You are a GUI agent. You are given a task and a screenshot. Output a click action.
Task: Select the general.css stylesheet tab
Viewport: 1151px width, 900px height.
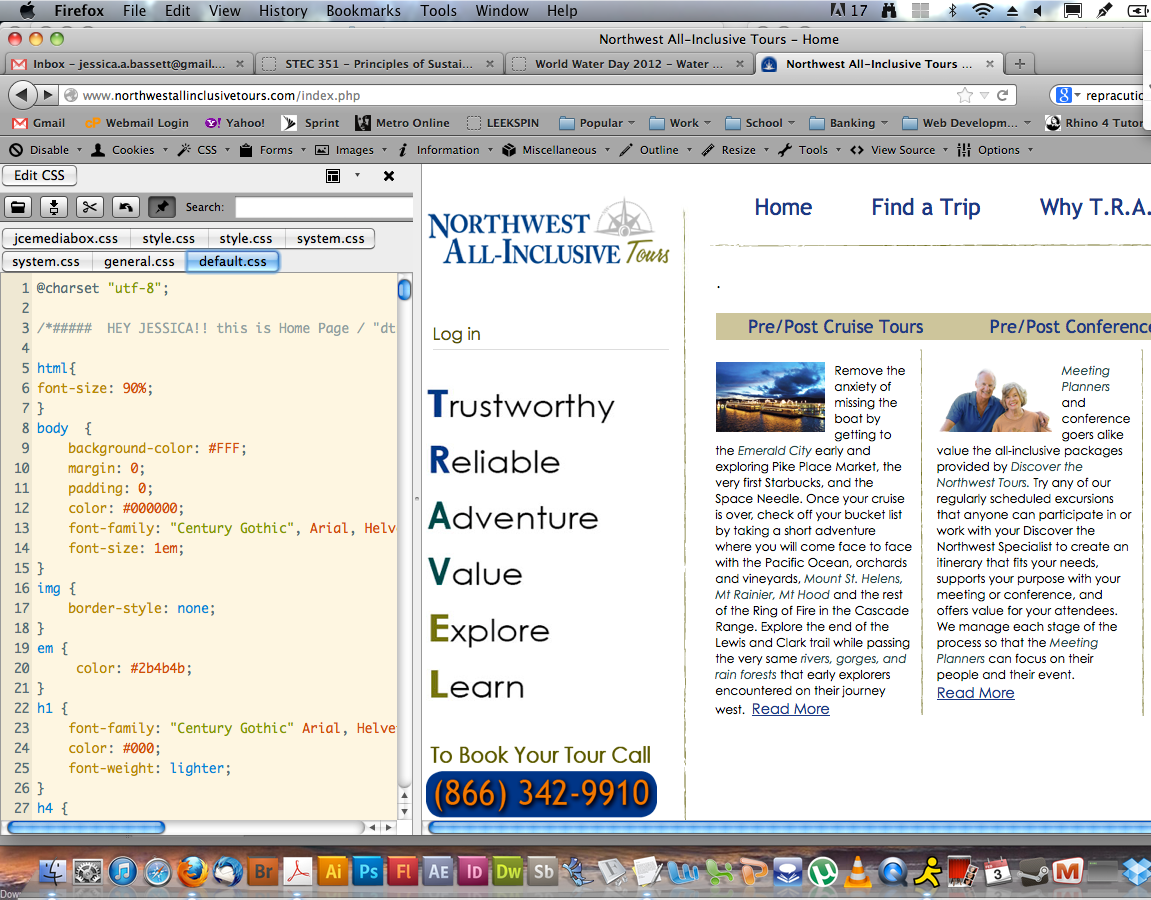pyautogui.click(x=139, y=261)
